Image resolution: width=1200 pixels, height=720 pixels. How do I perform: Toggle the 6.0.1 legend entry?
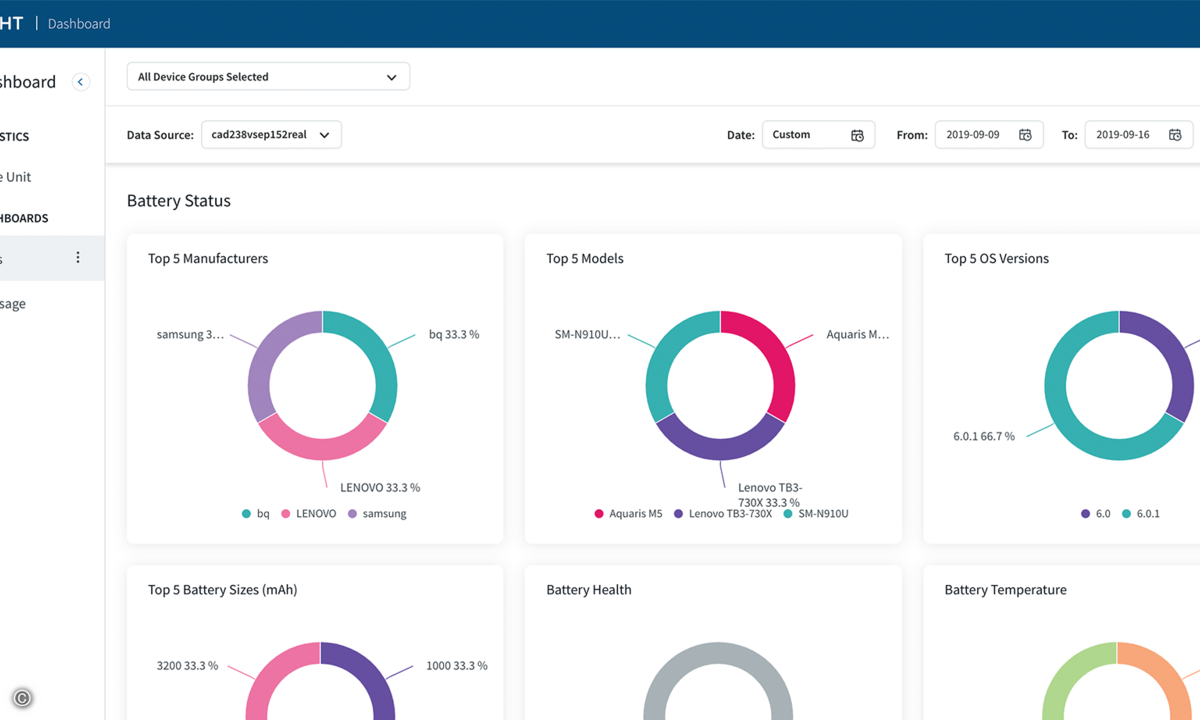click(1141, 514)
